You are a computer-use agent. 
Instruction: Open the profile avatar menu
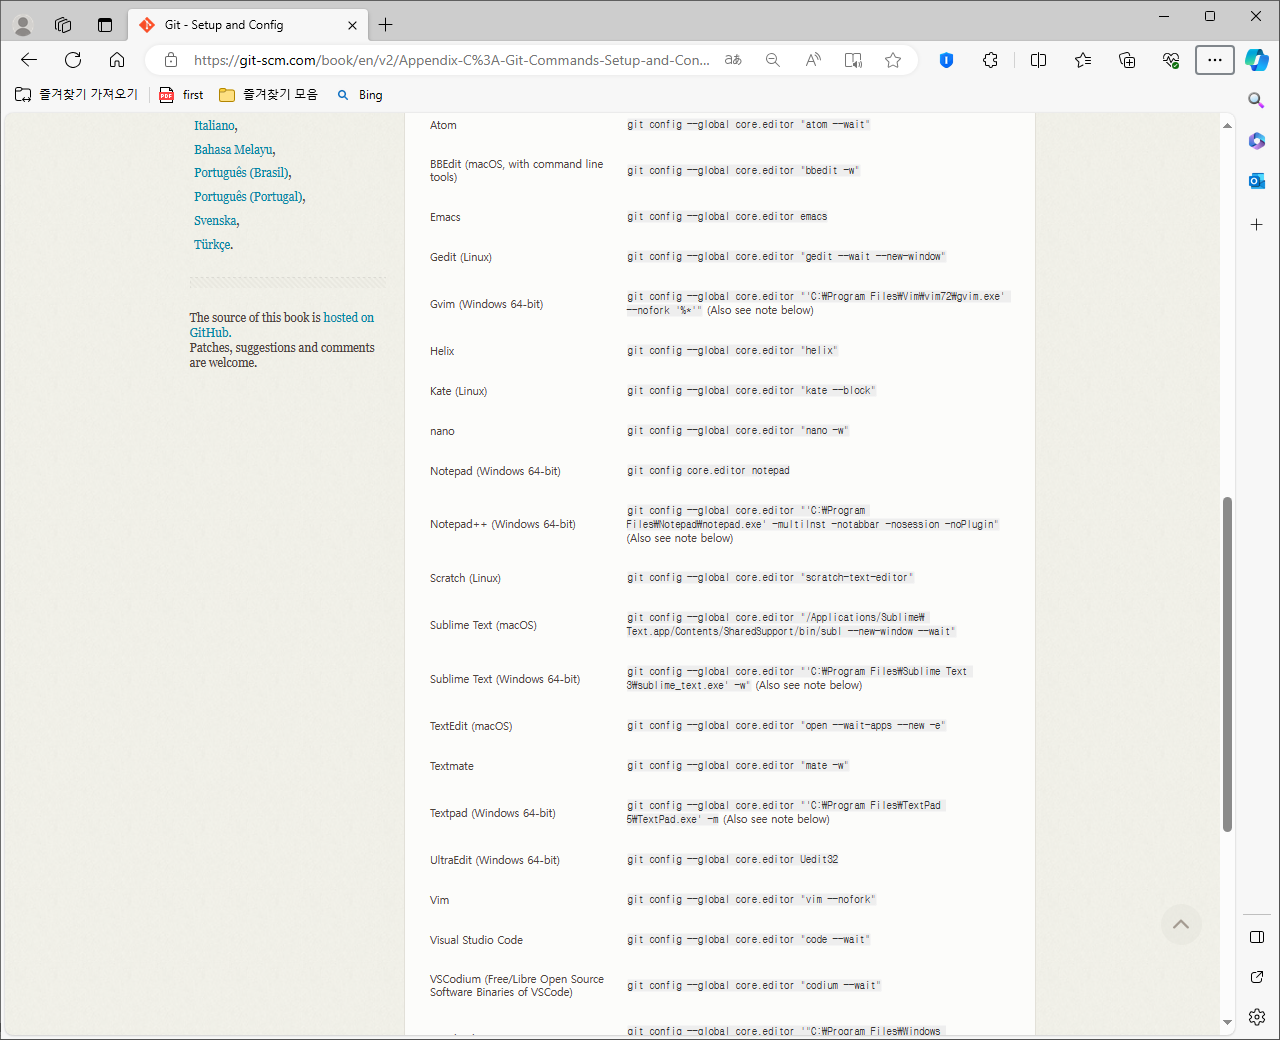[x=23, y=25]
